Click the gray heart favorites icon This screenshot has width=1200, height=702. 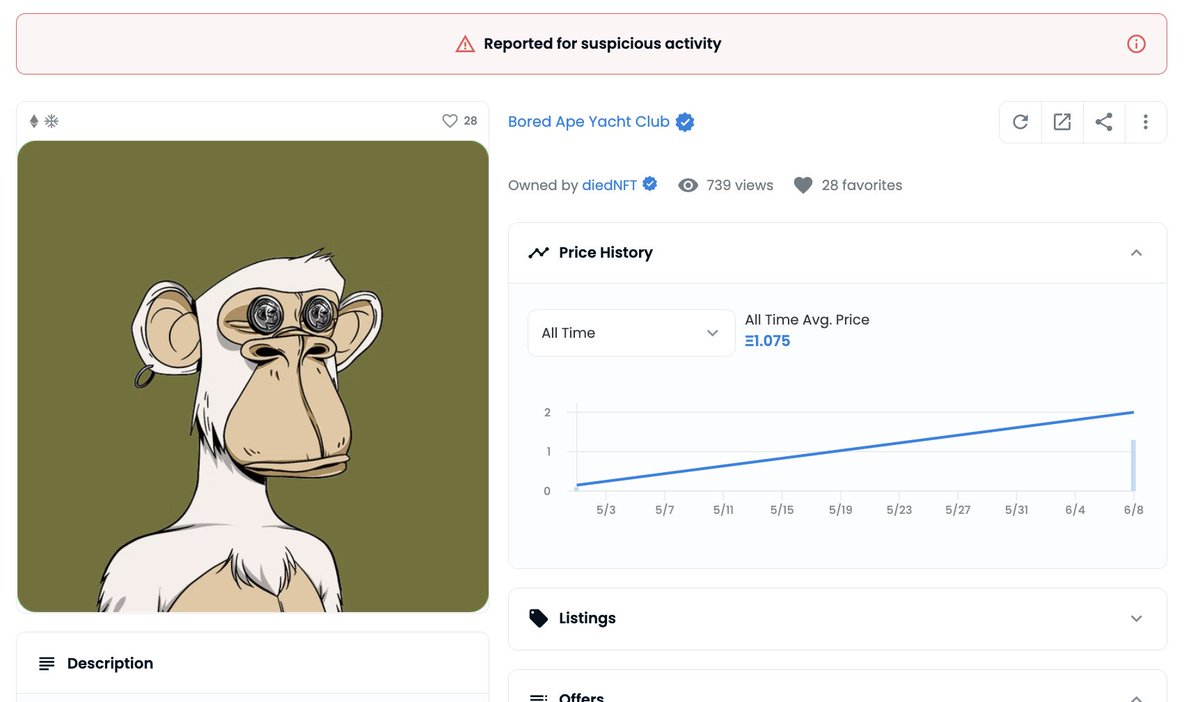[803, 185]
